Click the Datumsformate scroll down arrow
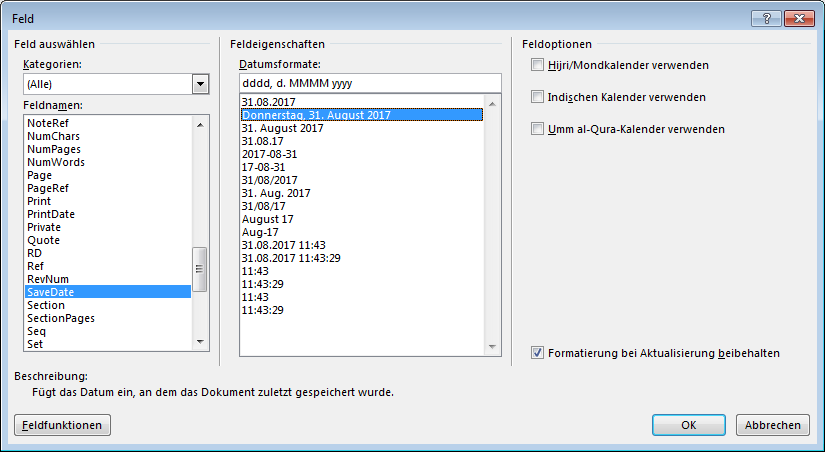The image size is (825, 452). point(492,347)
